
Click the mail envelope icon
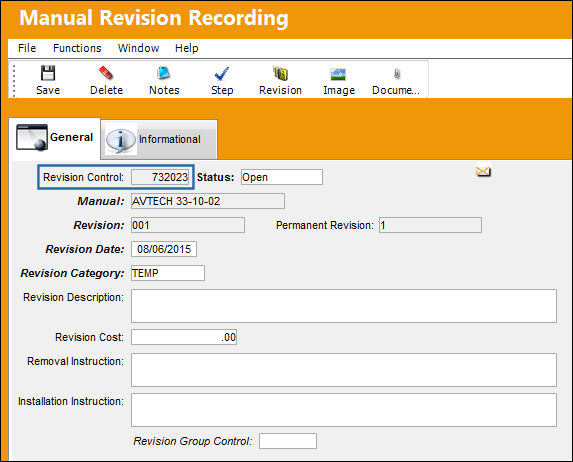click(x=483, y=171)
